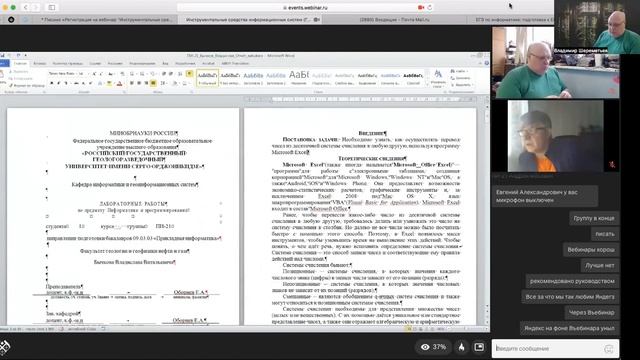Center the paragraph text

(x=139, y=83)
